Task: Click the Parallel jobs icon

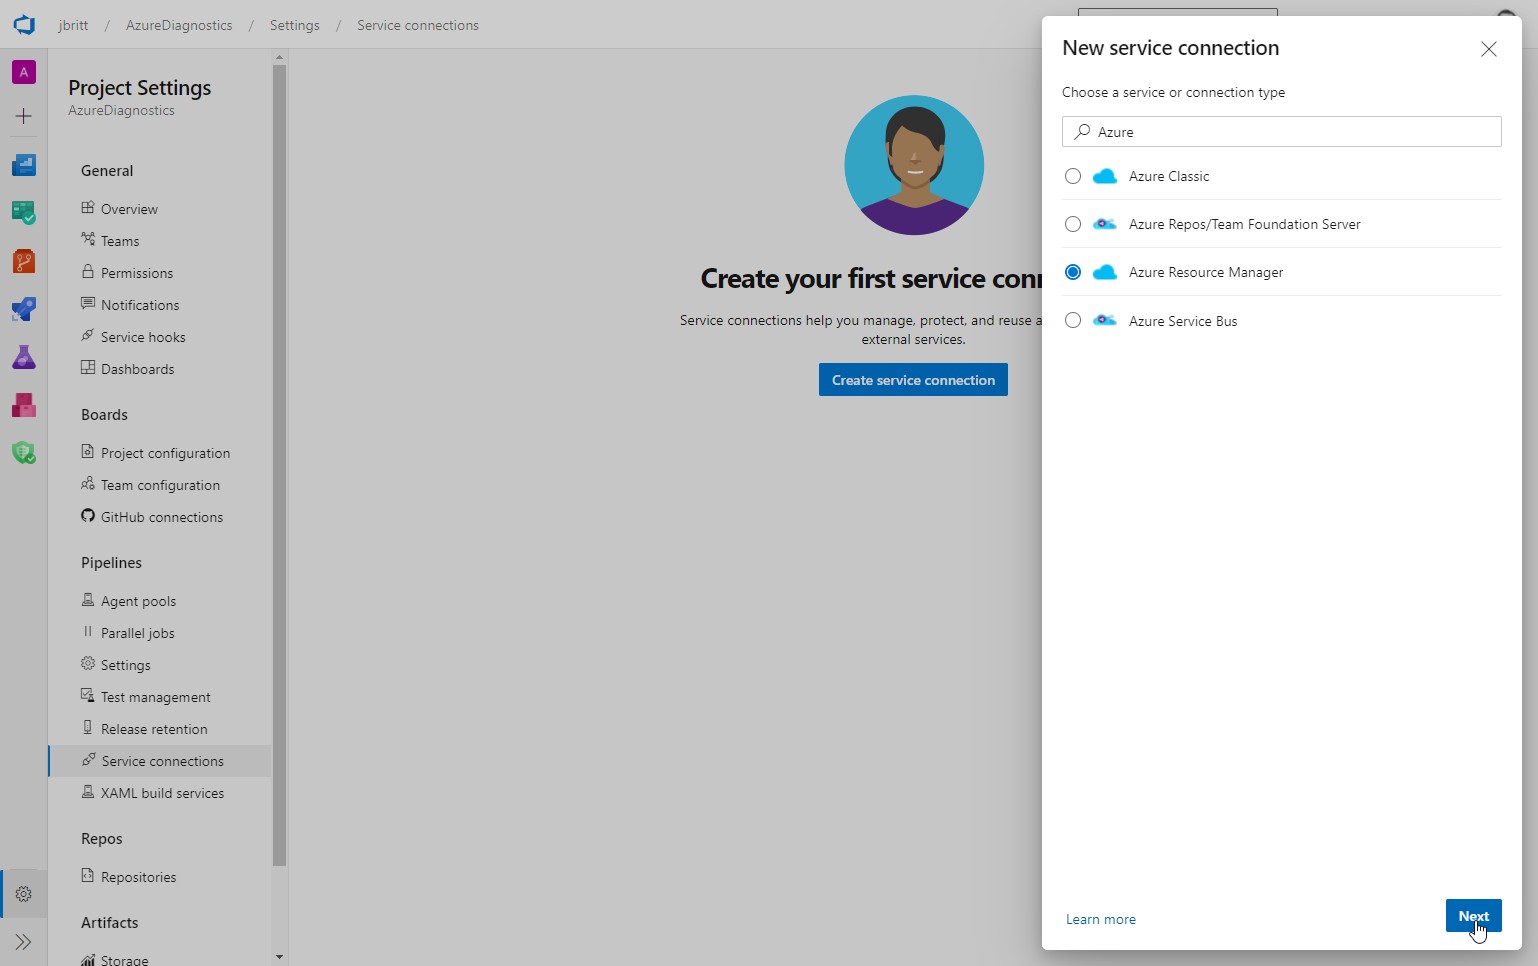Action: pyautogui.click(x=88, y=632)
